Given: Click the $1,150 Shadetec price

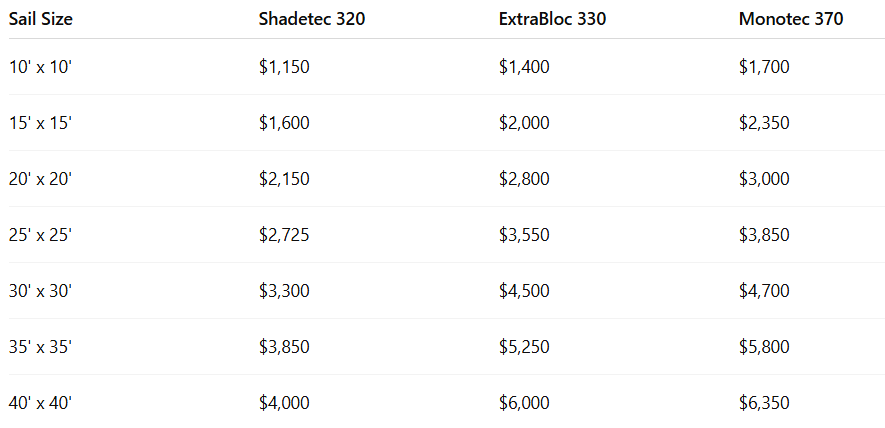Looking at the screenshot, I should coord(284,67).
